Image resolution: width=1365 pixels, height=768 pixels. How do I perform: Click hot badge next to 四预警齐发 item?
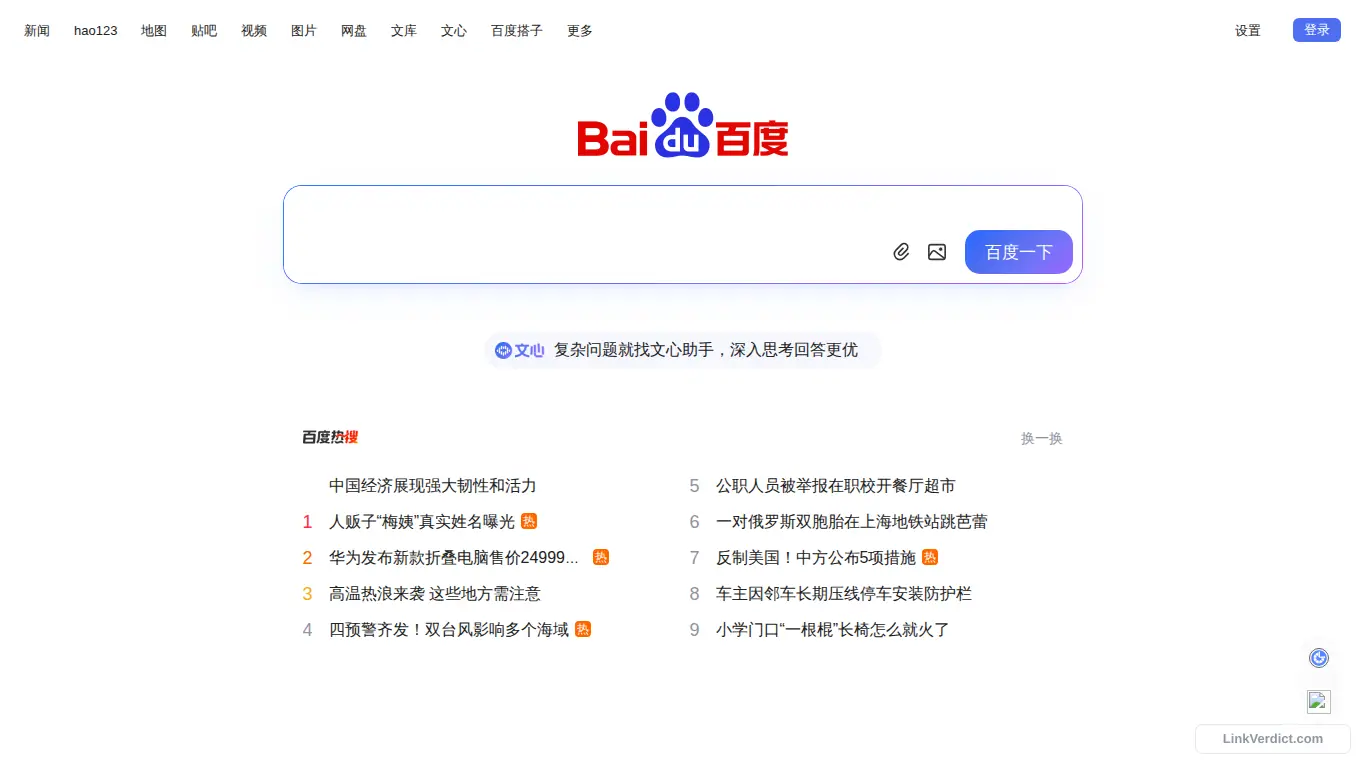pos(583,629)
